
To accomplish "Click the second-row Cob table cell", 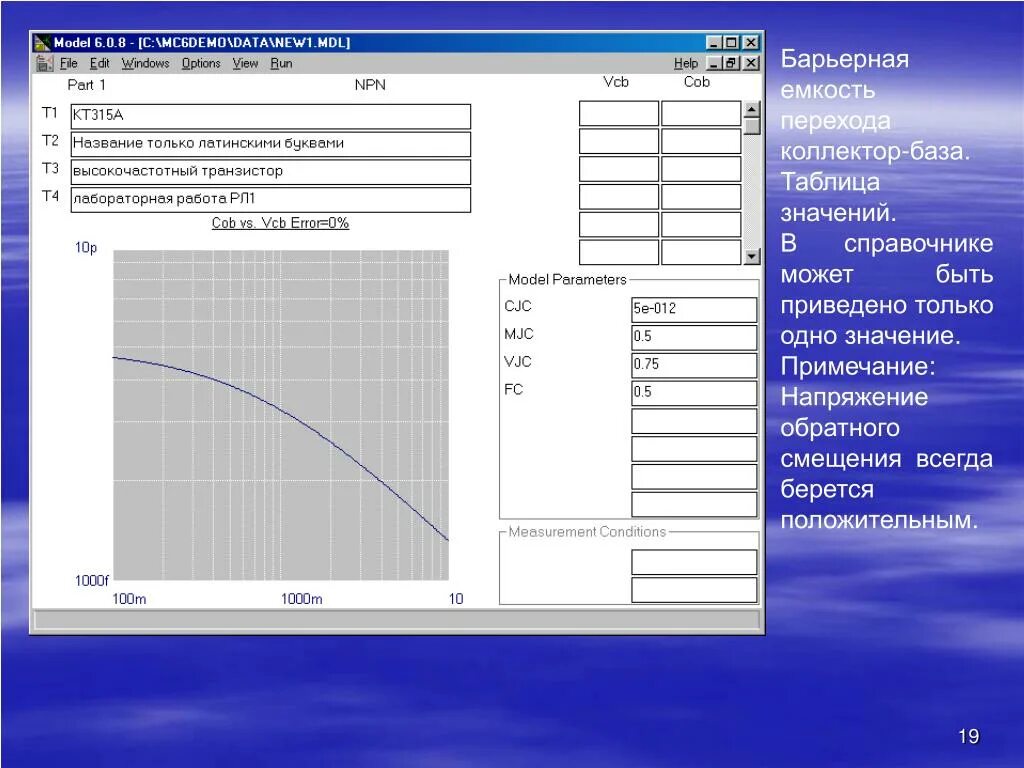I will coord(701,141).
